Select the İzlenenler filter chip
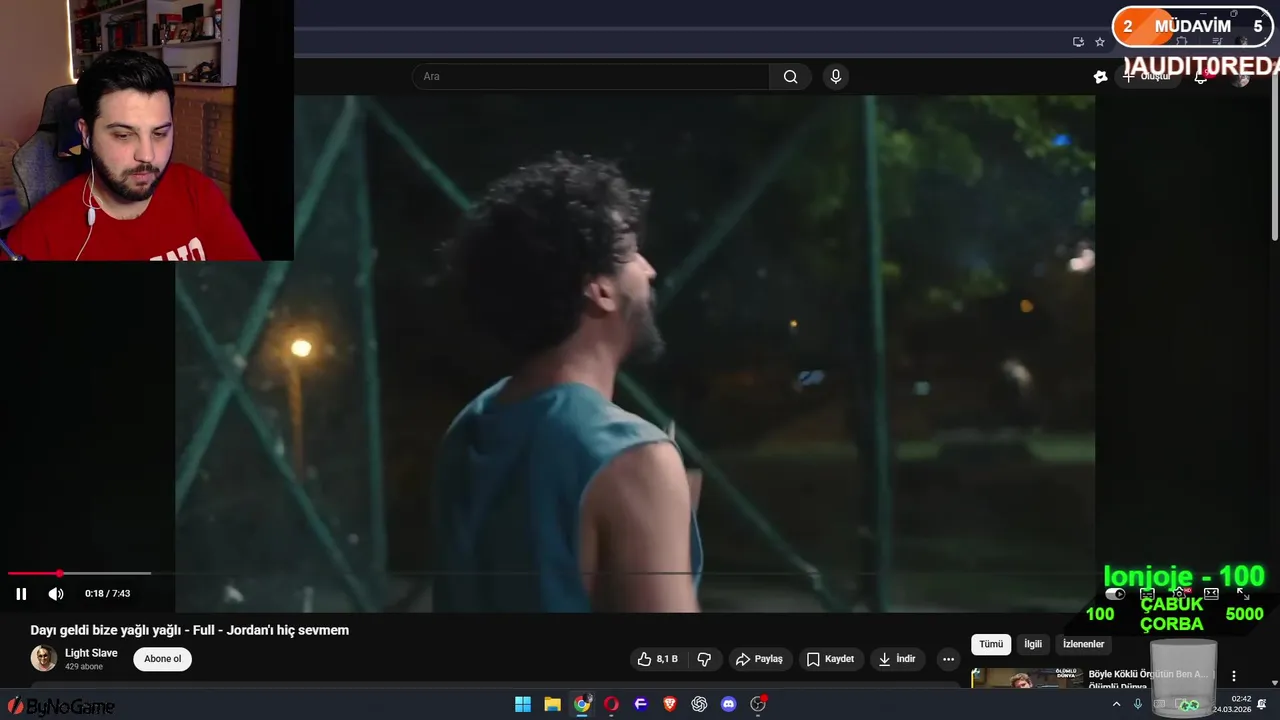Image resolution: width=1280 pixels, height=720 pixels. click(1083, 644)
